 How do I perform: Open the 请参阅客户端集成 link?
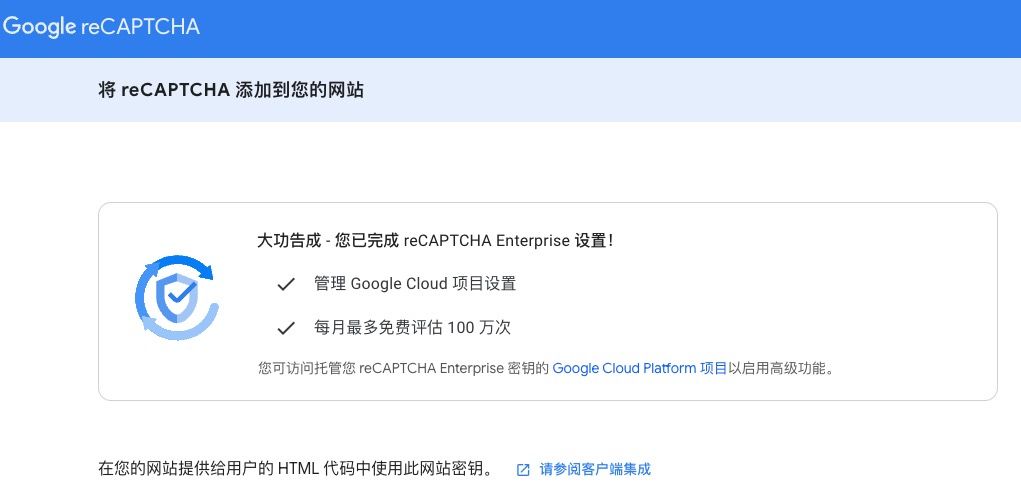point(595,469)
